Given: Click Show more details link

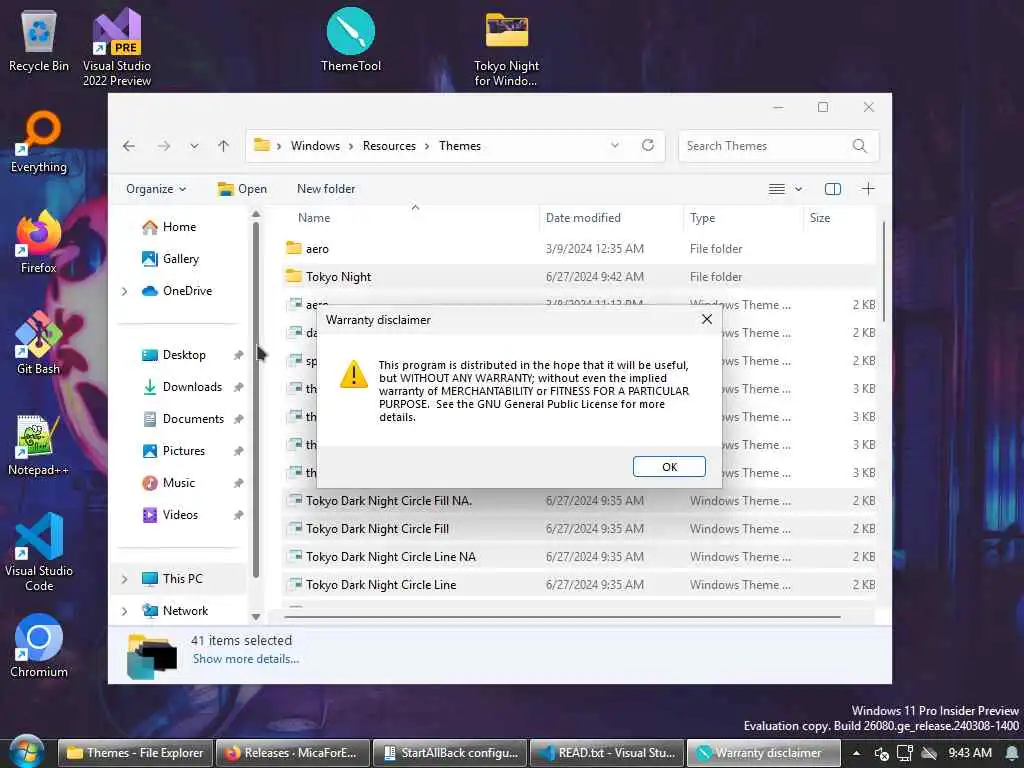Looking at the screenshot, I should pyautogui.click(x=246, y=659).
